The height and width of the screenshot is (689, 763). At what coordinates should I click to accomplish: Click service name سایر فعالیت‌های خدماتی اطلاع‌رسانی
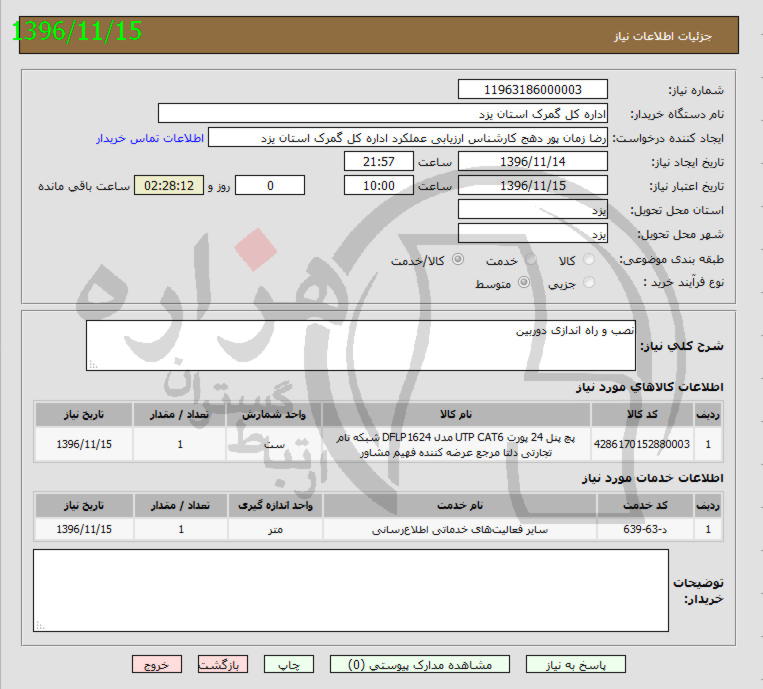460,529
